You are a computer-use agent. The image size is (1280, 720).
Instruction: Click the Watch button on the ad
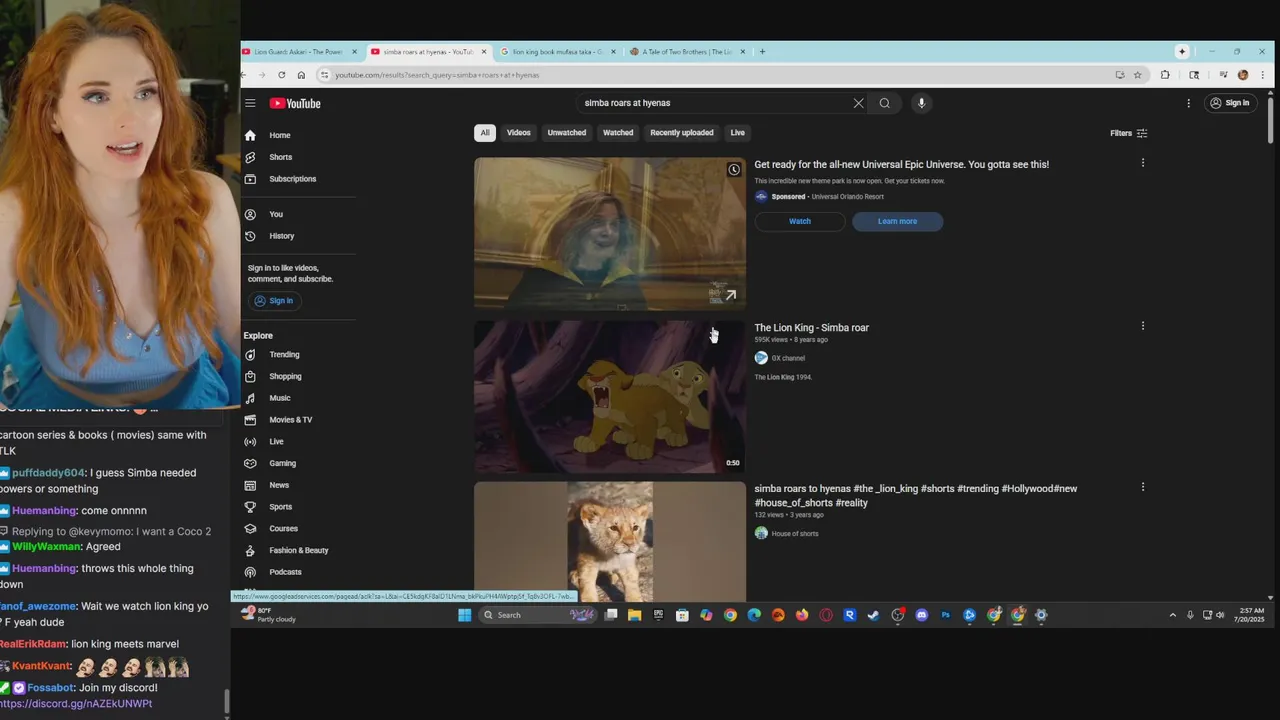[800, 221]
